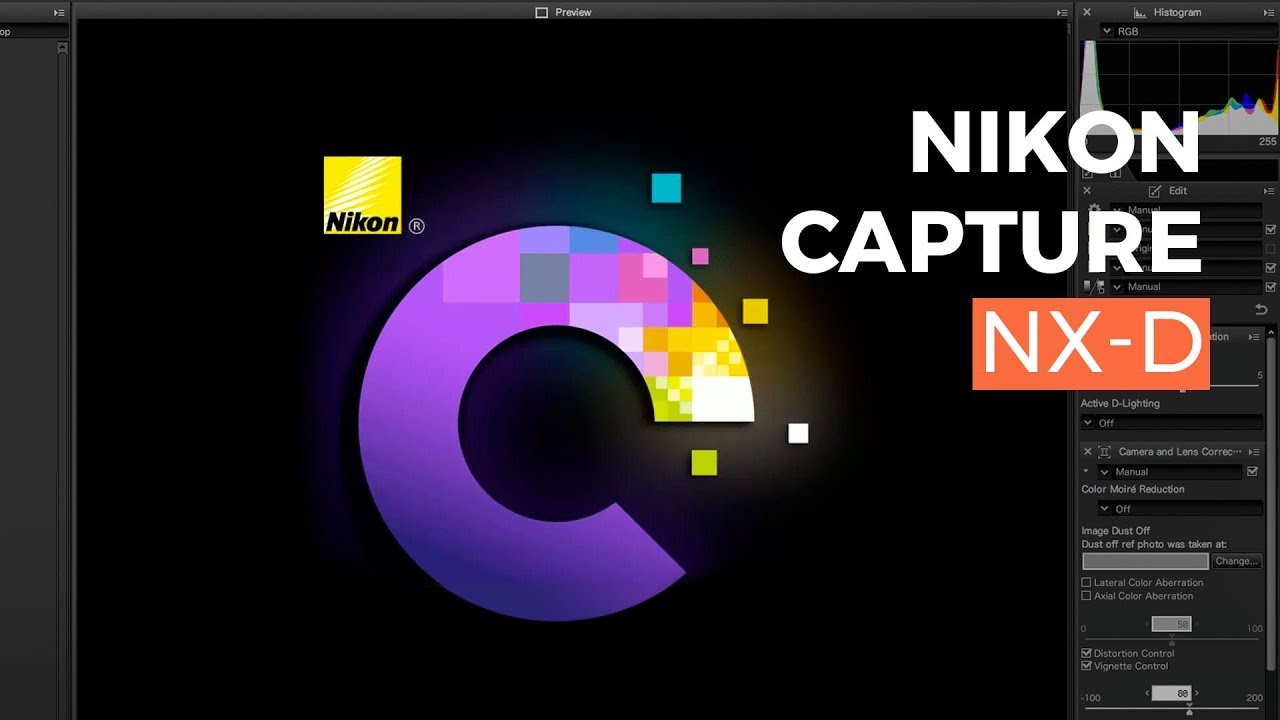The image size is (1280, 720).
Task: Enable Axial Color Aberration
Action: tap(1087, 596)
